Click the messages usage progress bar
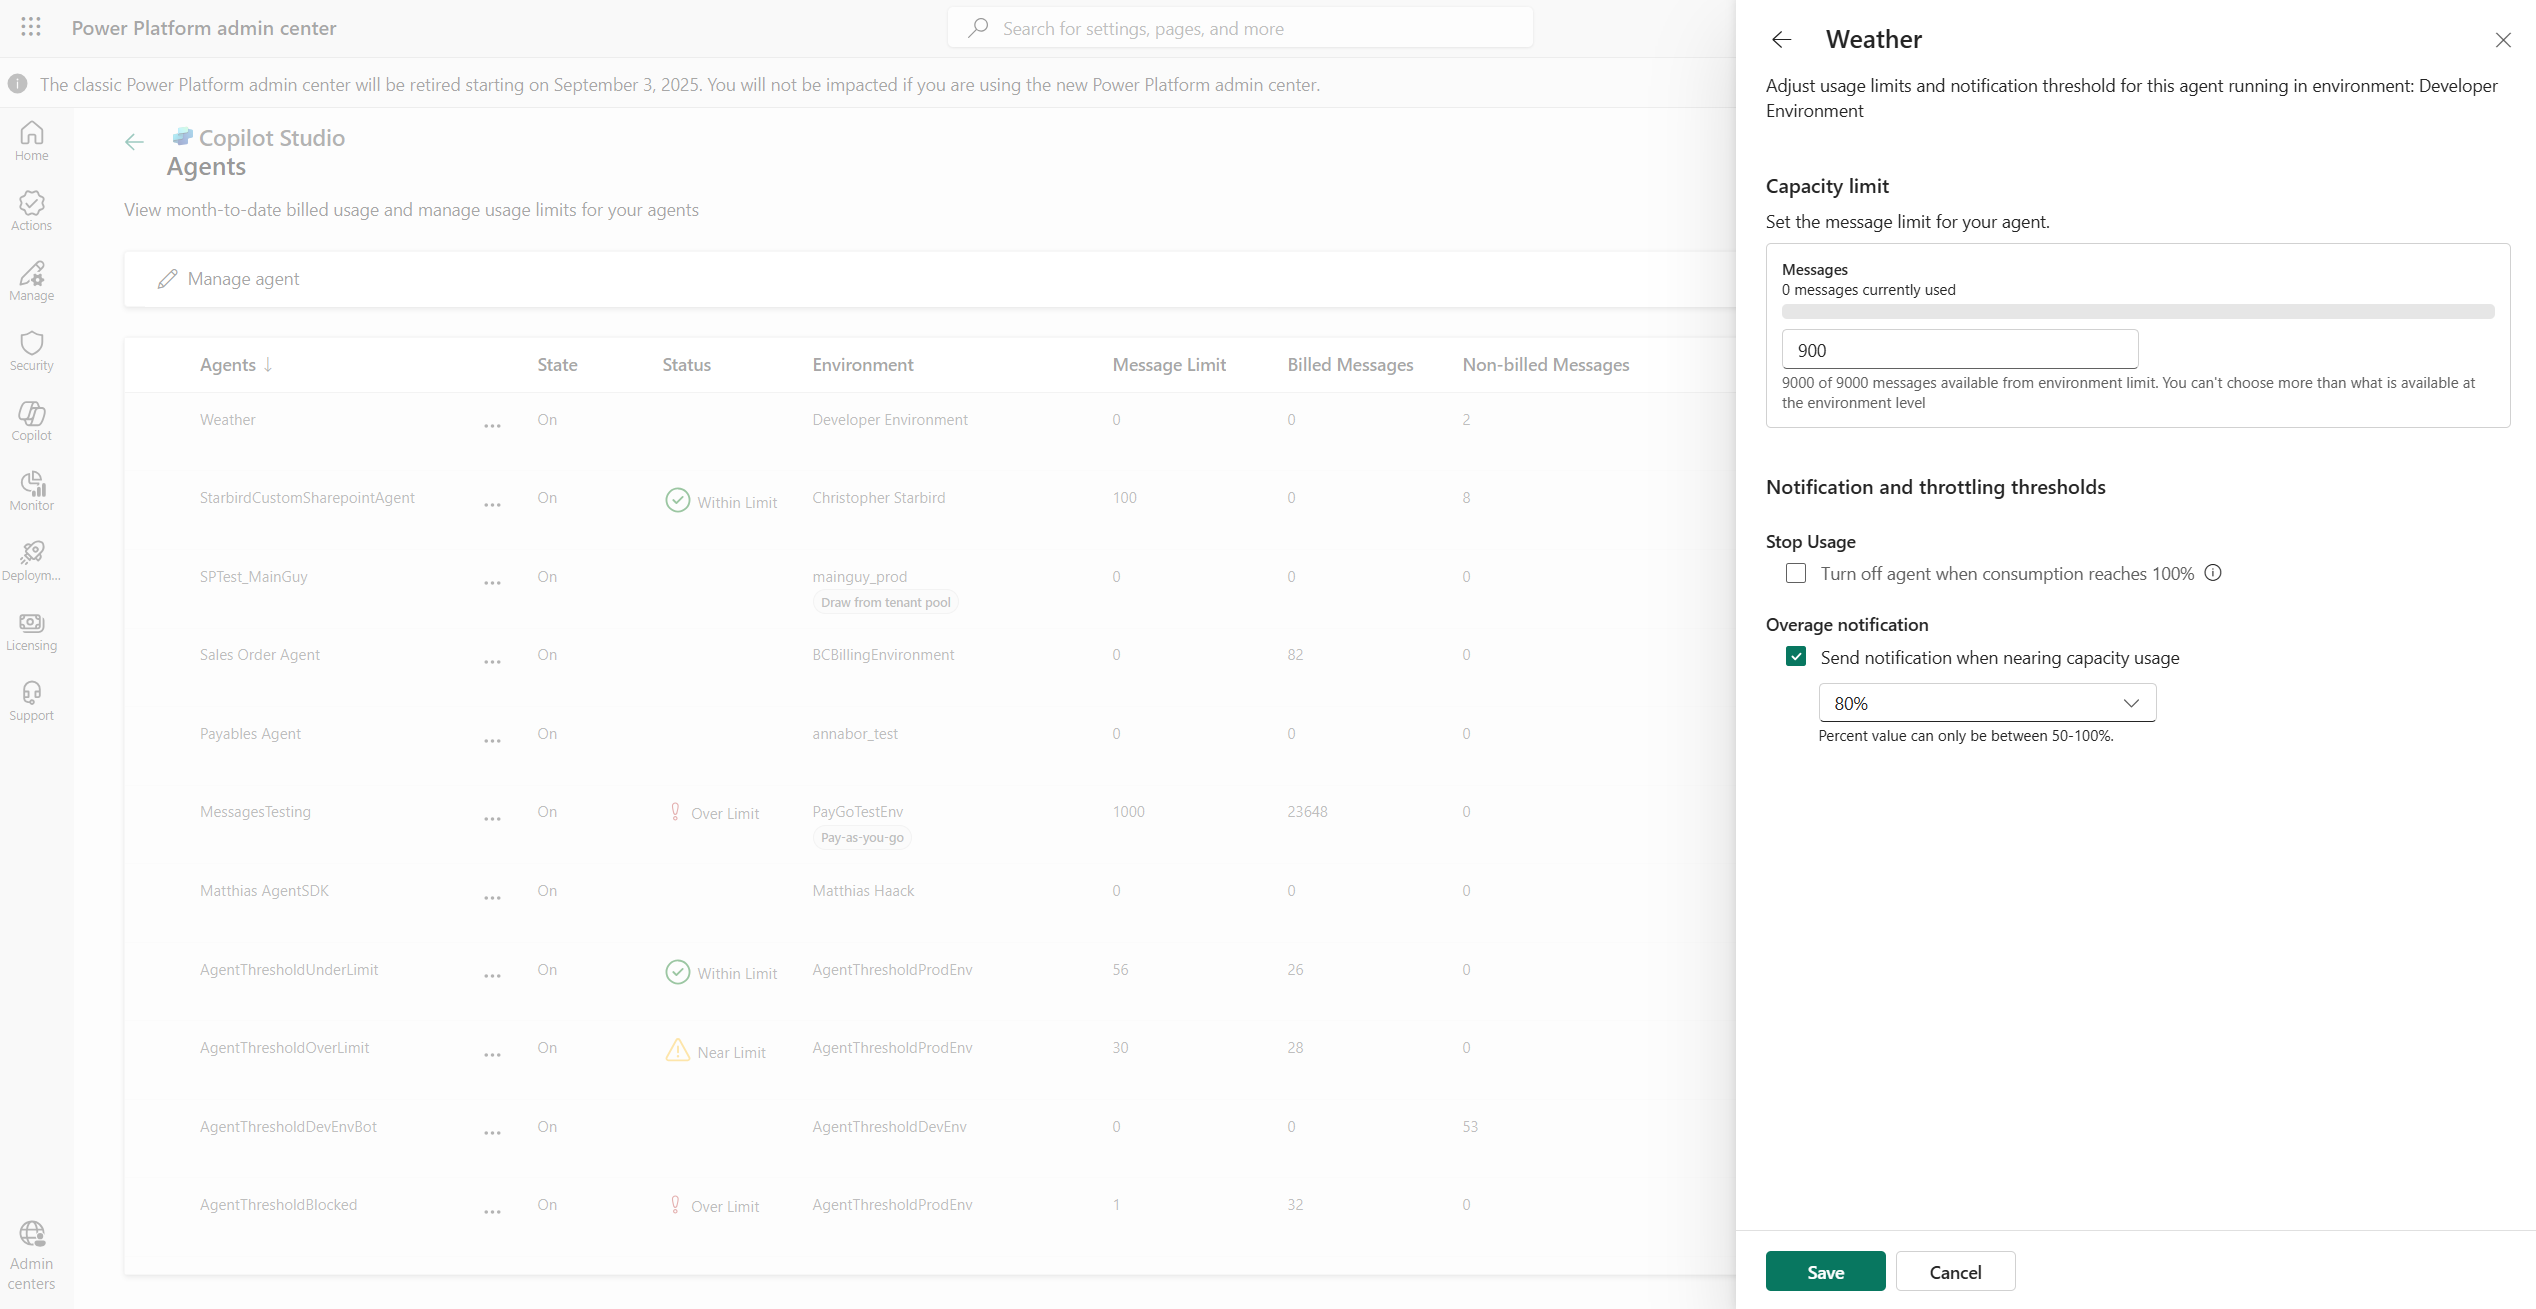 (x=2137, y=312)
